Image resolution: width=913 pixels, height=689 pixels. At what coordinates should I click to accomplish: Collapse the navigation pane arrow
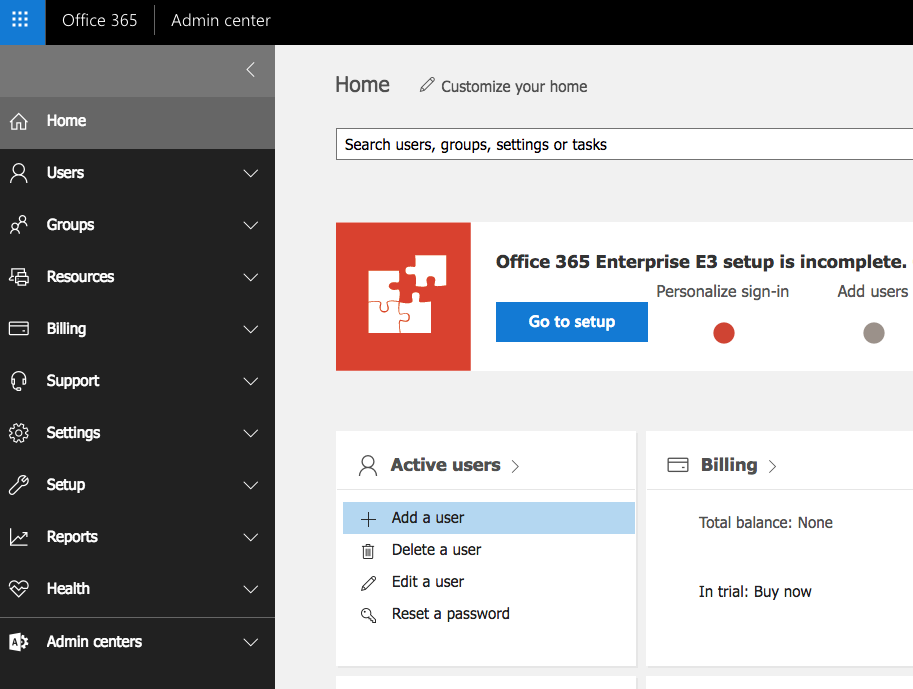250,70
